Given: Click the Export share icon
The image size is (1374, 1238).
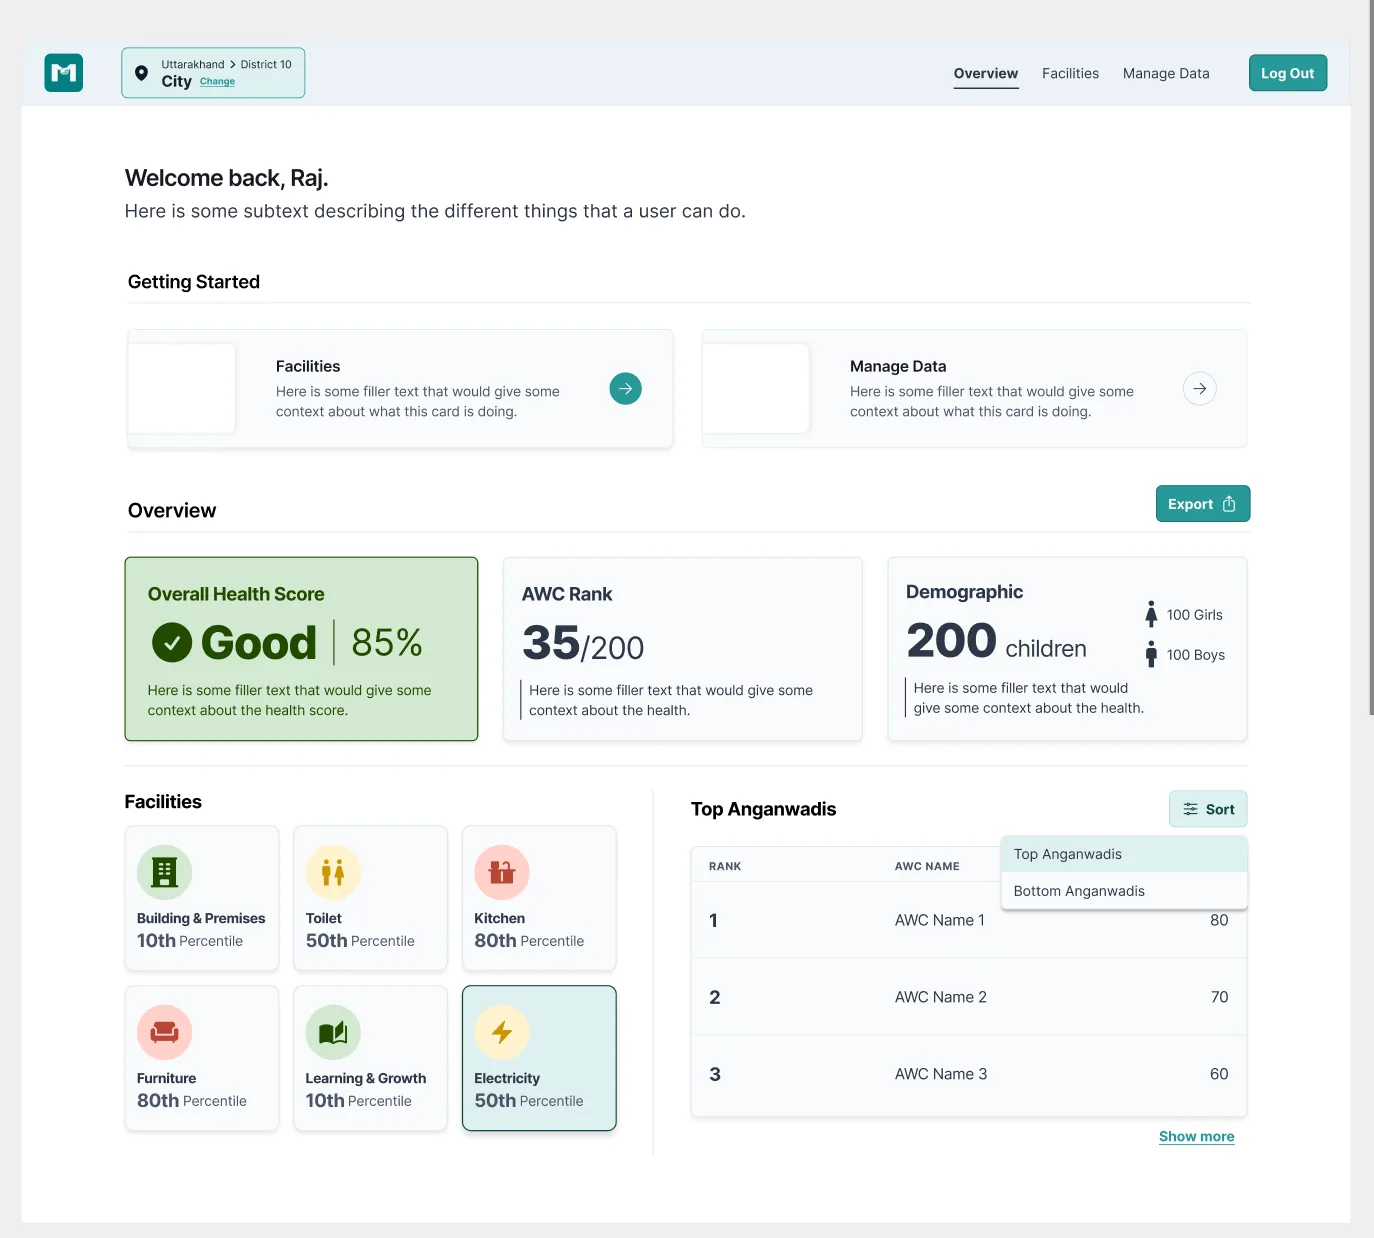Looking at the screenshot, I should click(x=1229, y=504).
